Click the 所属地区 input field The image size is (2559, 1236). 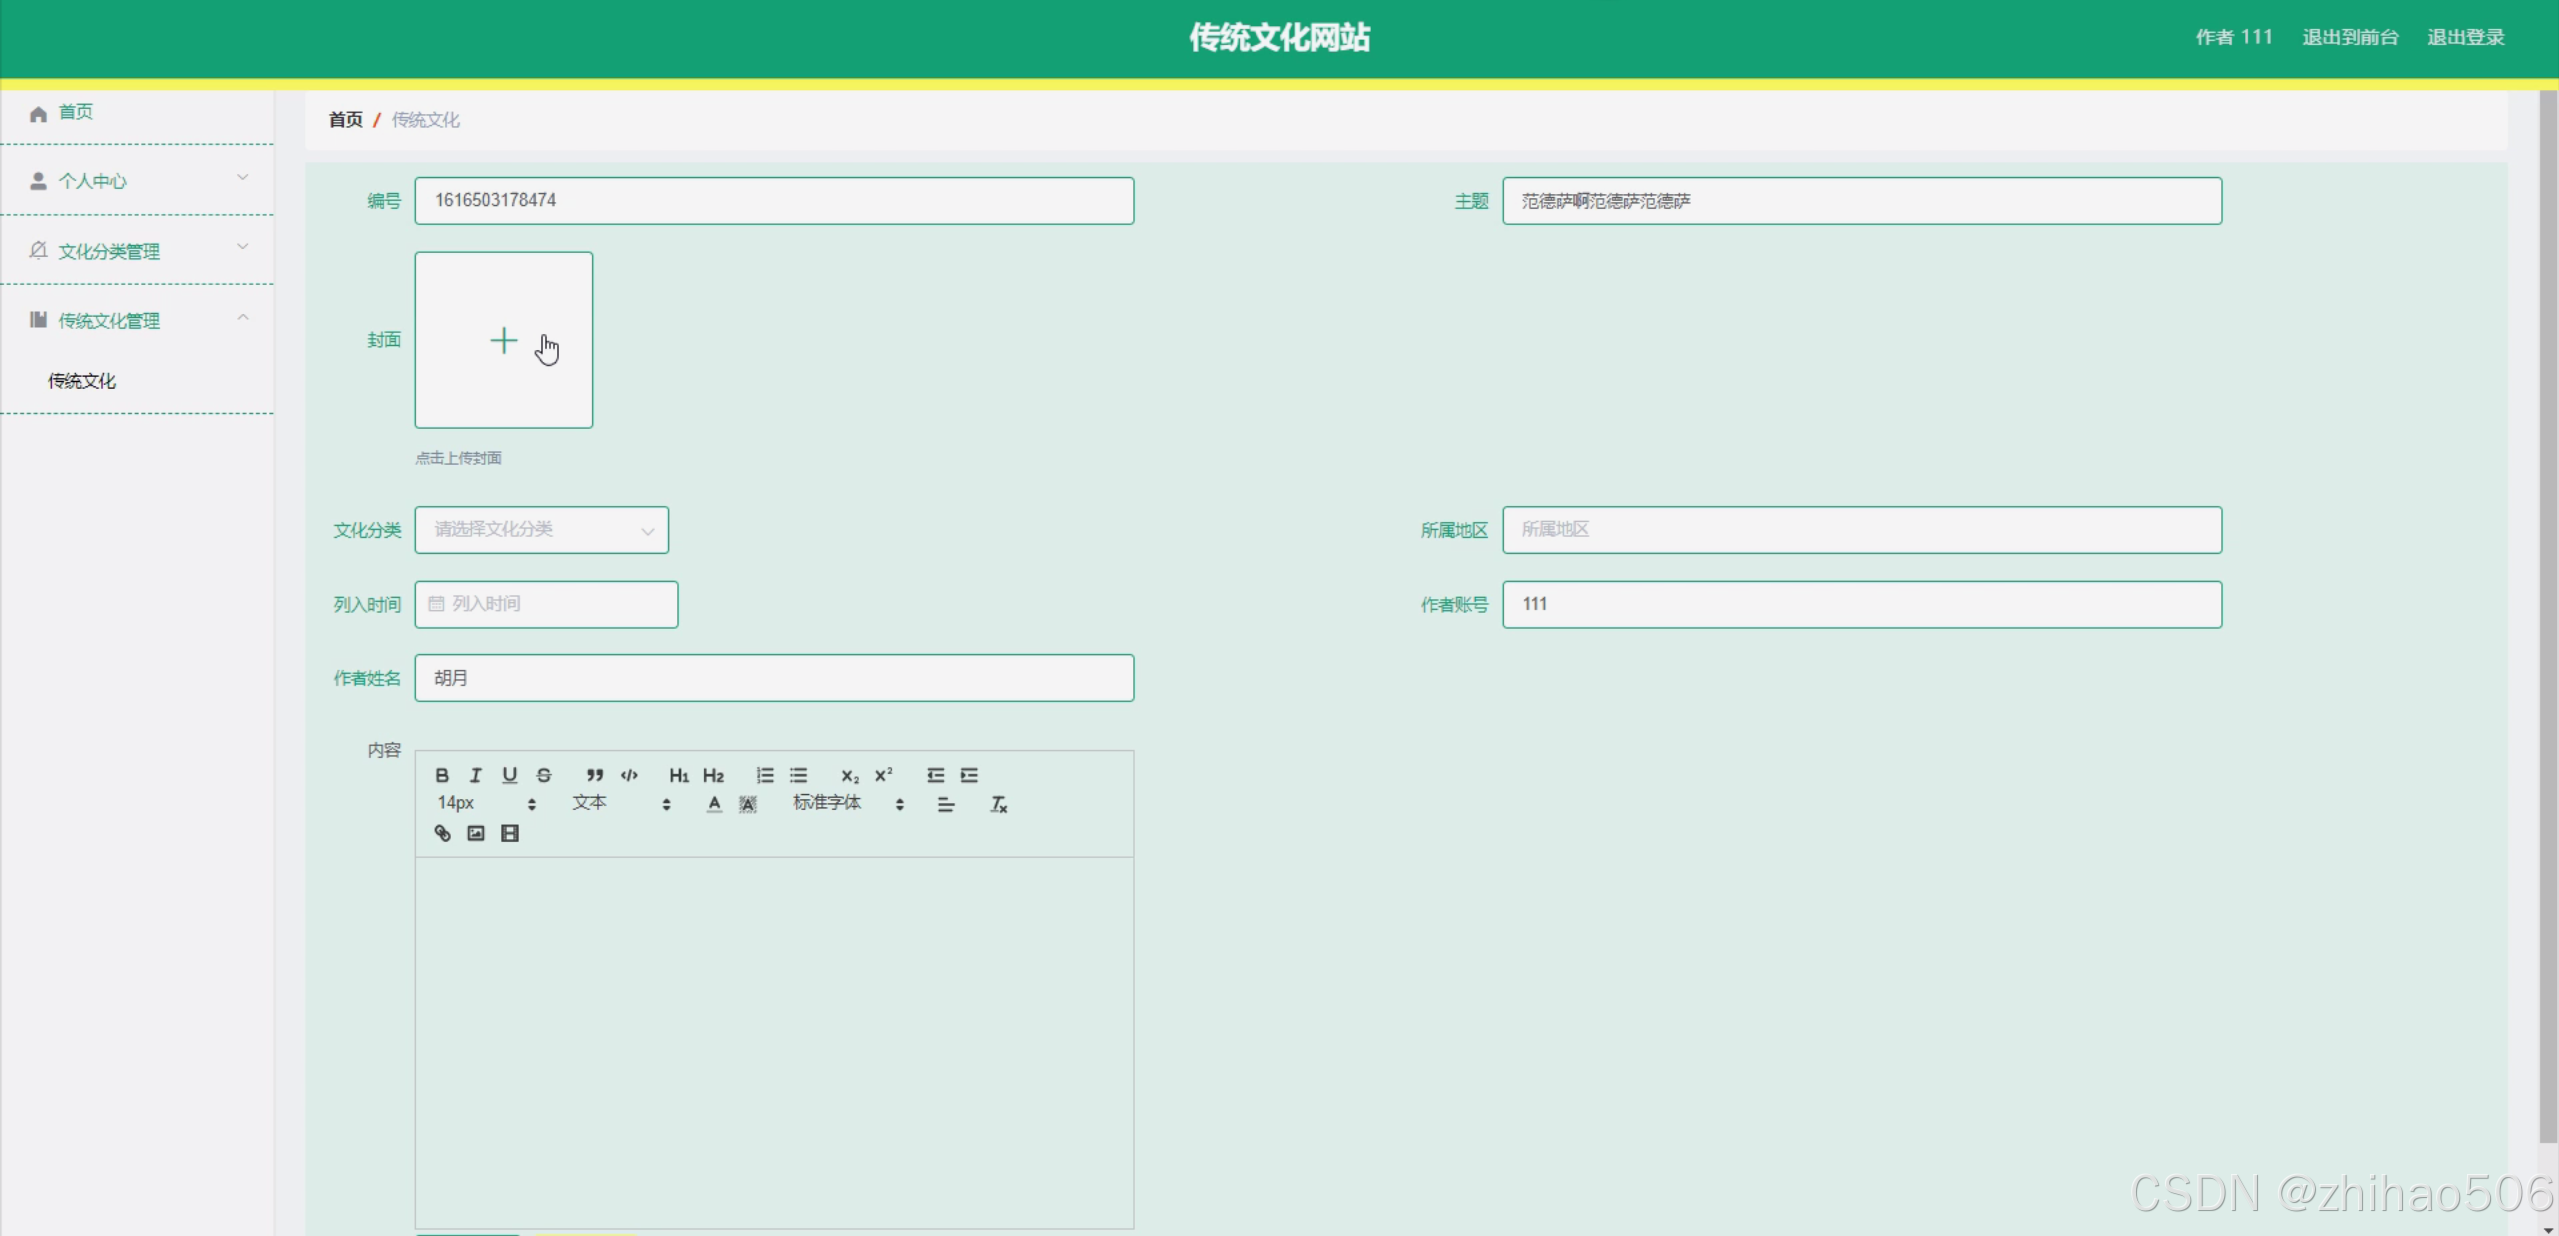pos(1861,530)
